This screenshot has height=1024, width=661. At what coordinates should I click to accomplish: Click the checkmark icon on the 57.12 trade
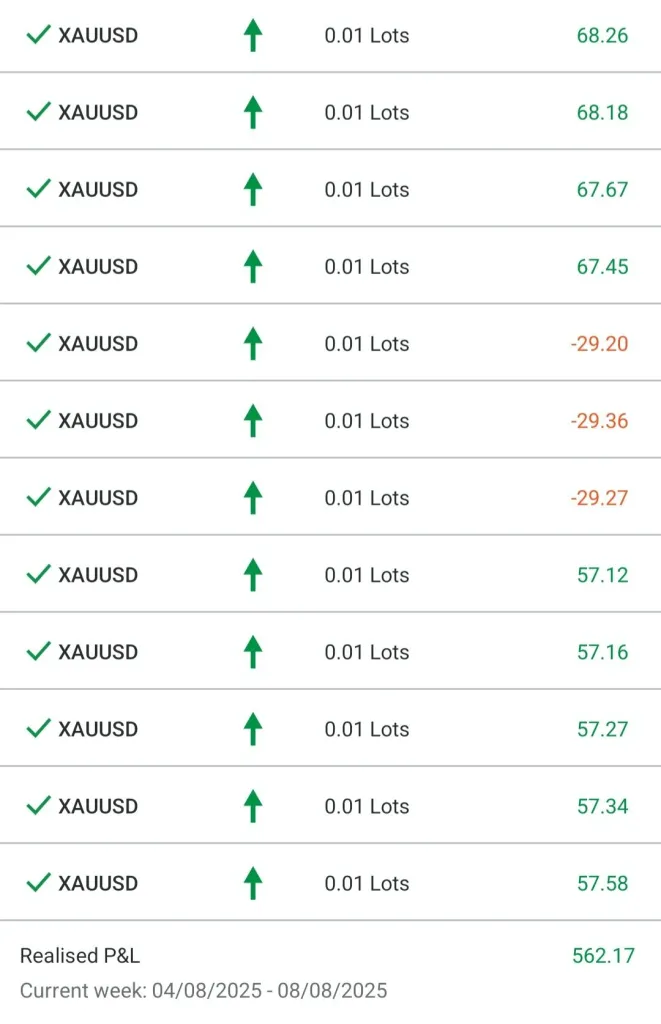click(x=38, y=574)
